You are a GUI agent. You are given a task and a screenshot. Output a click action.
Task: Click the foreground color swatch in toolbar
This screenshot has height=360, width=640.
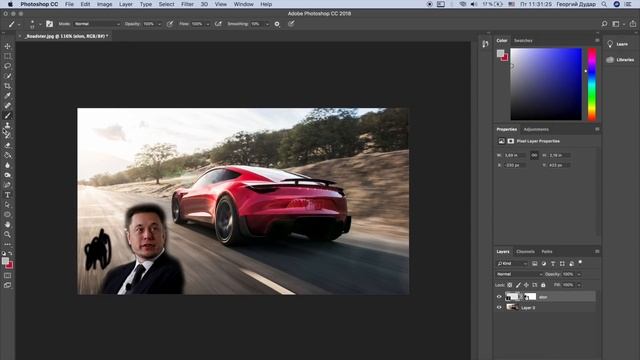pyautogui.click(x=5, y=261)
